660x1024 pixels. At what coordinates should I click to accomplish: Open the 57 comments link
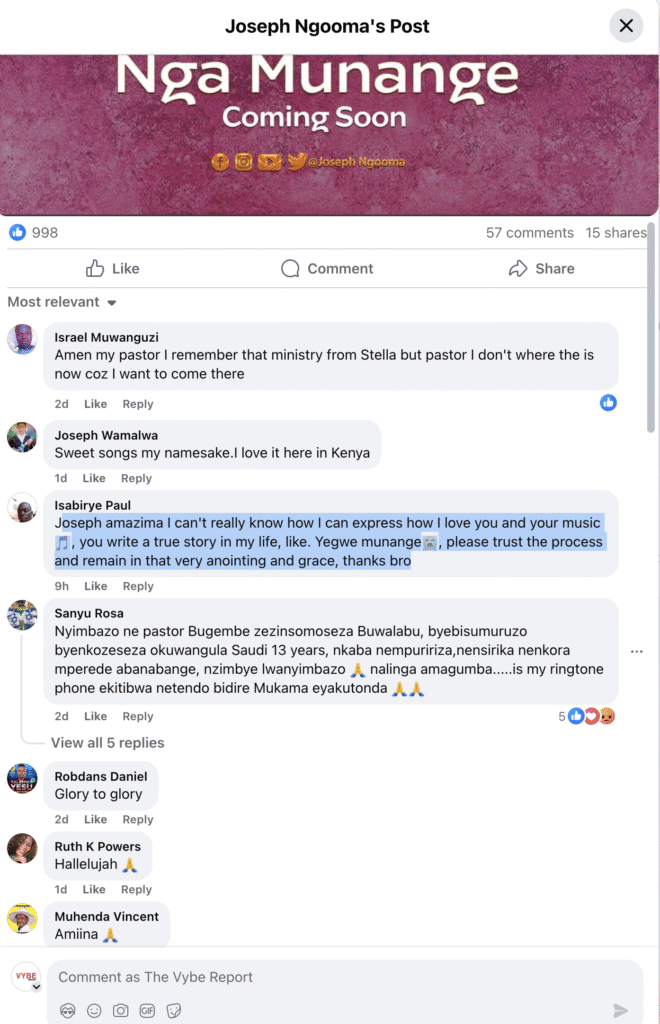[x=529, y=233]
